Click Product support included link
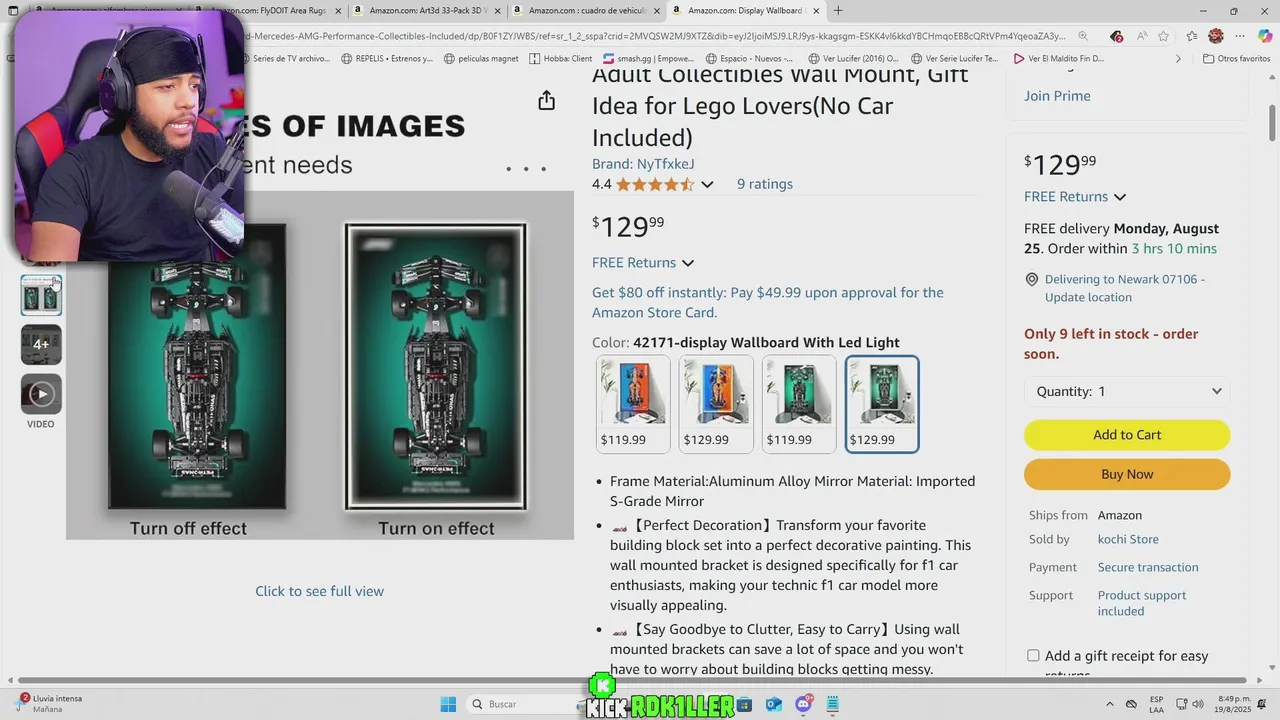The height and width of the screenshot is (720, 1280). [x=1142, y=603]
